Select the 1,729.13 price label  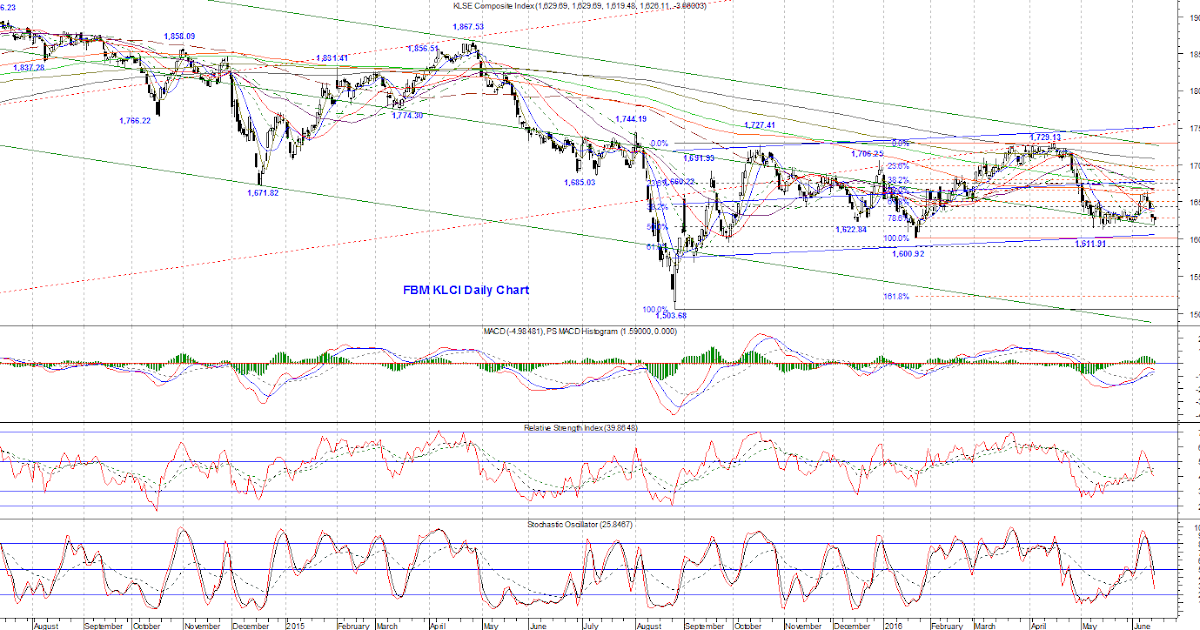(1046, 135)
